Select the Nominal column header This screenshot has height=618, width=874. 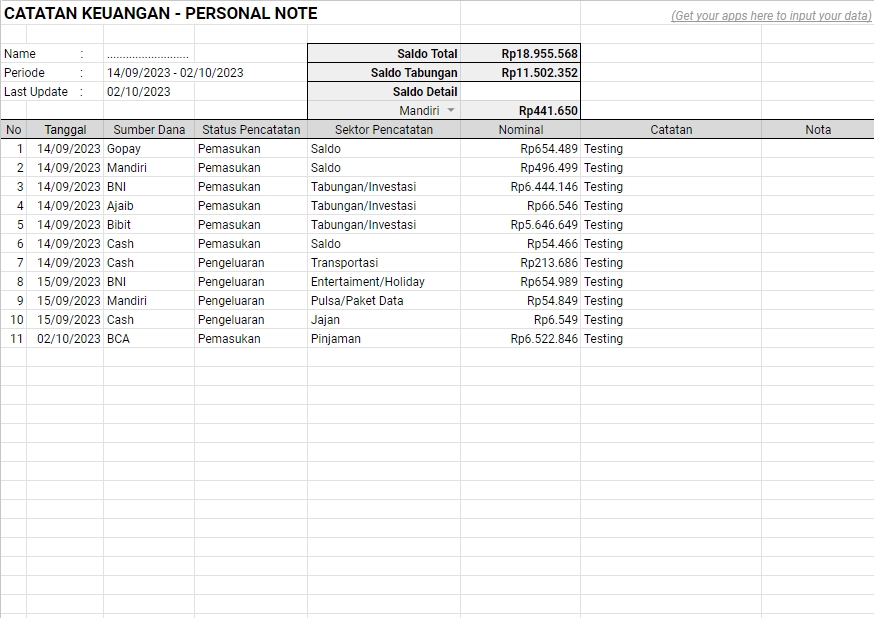click(520, 129)
